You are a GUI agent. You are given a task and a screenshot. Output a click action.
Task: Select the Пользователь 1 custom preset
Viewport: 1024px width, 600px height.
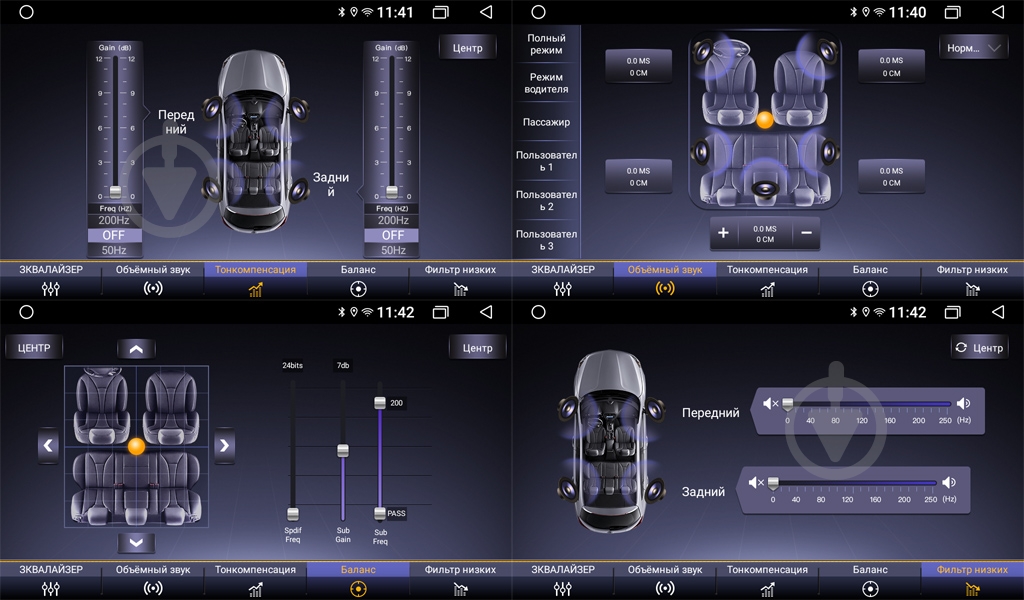[x=546, y=161]
